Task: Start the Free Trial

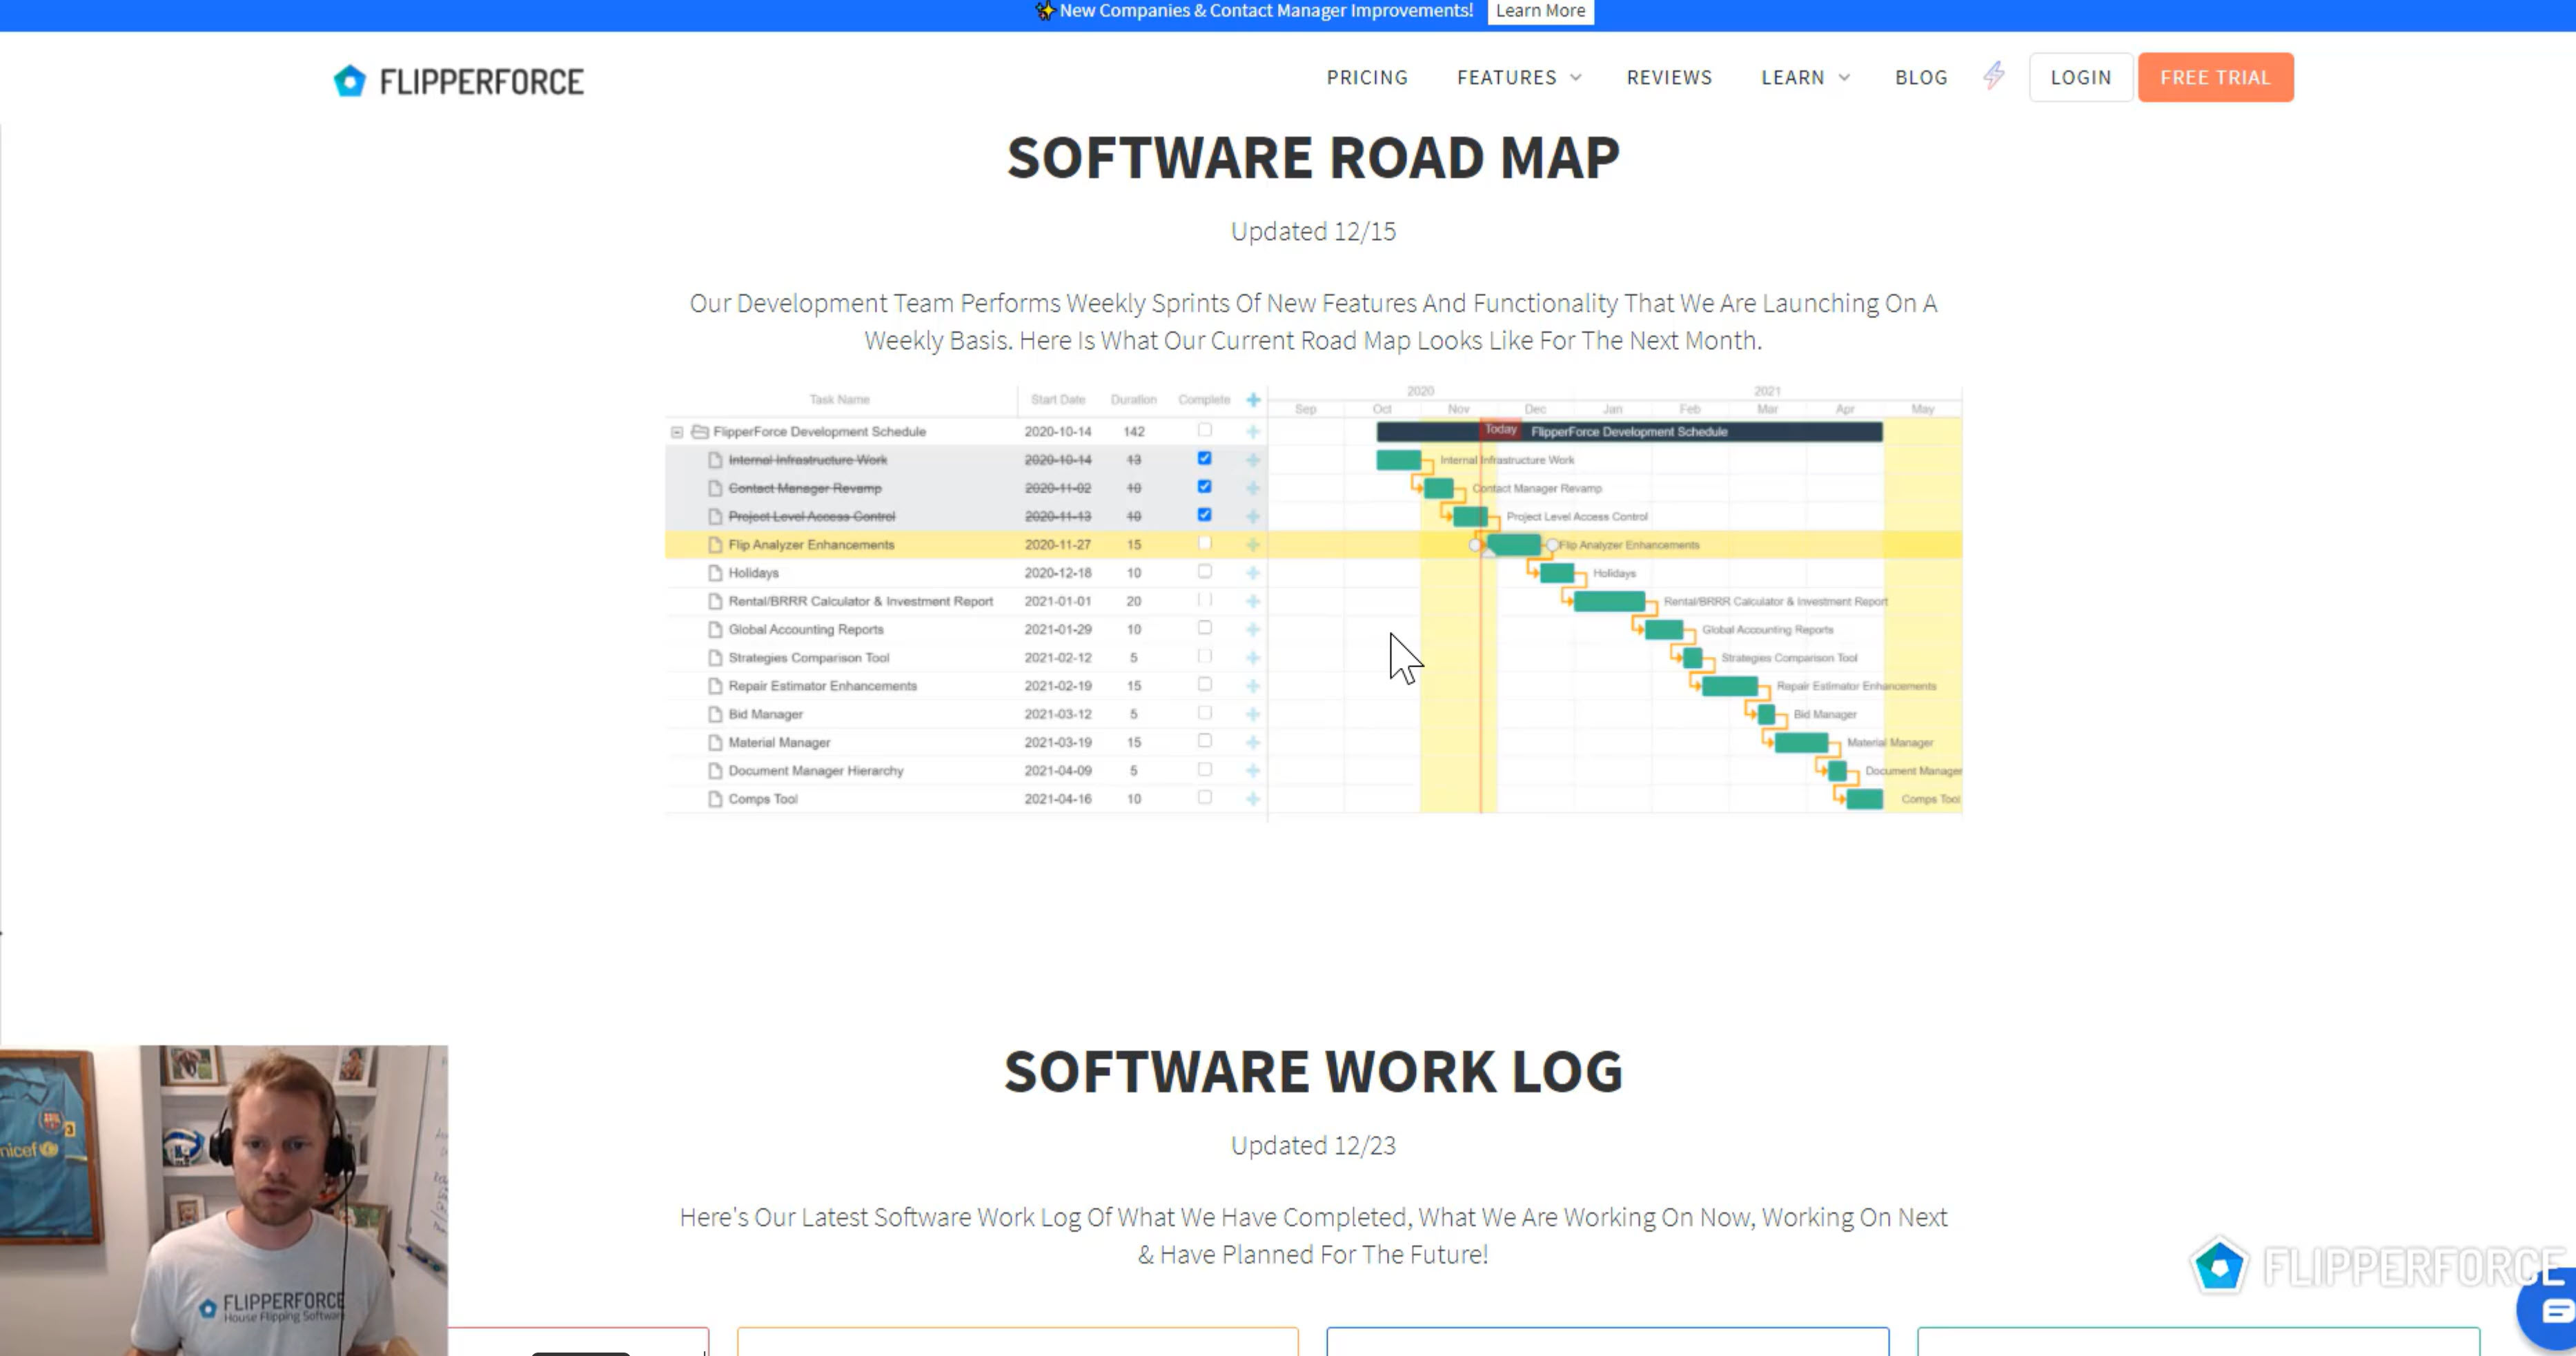Action: (2215, 77)
